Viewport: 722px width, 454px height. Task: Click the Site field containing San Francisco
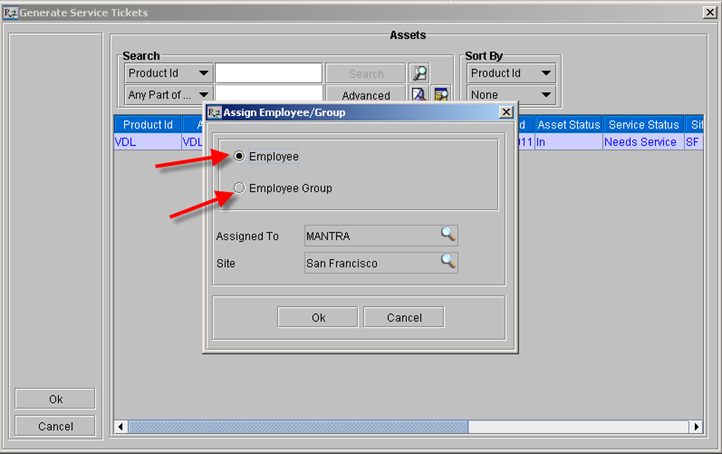pyautogui.click(x=381, y=263)
